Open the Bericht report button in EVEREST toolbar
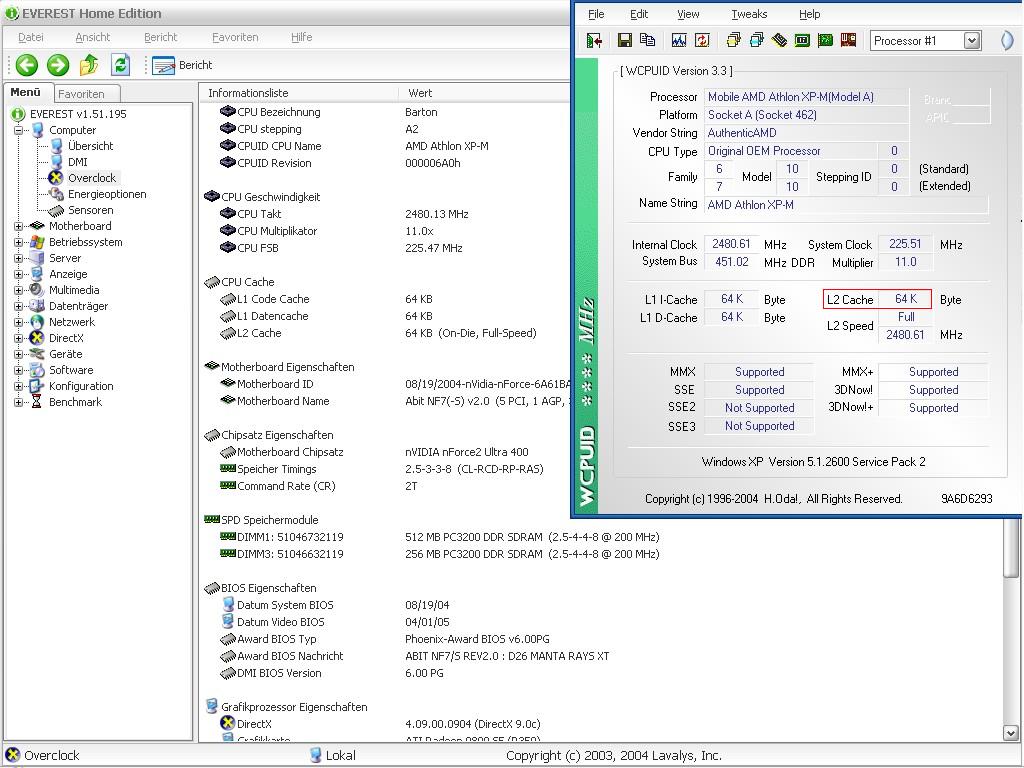The height and width of the screenshot is (768, 1024). pos(182,65)
